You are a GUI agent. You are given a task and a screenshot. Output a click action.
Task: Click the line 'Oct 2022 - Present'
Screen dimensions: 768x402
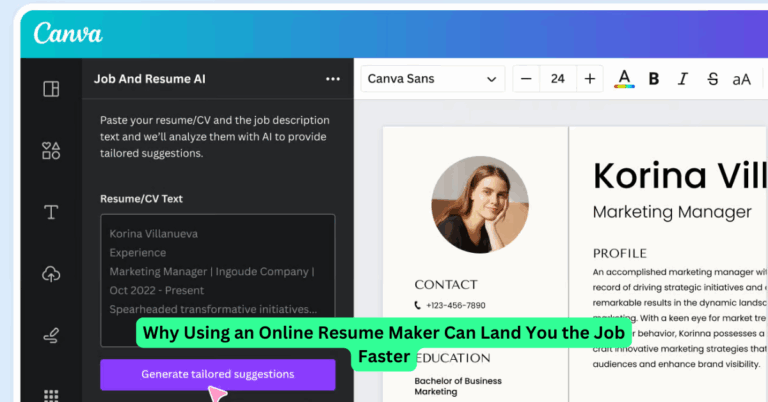tap(156, 290)
